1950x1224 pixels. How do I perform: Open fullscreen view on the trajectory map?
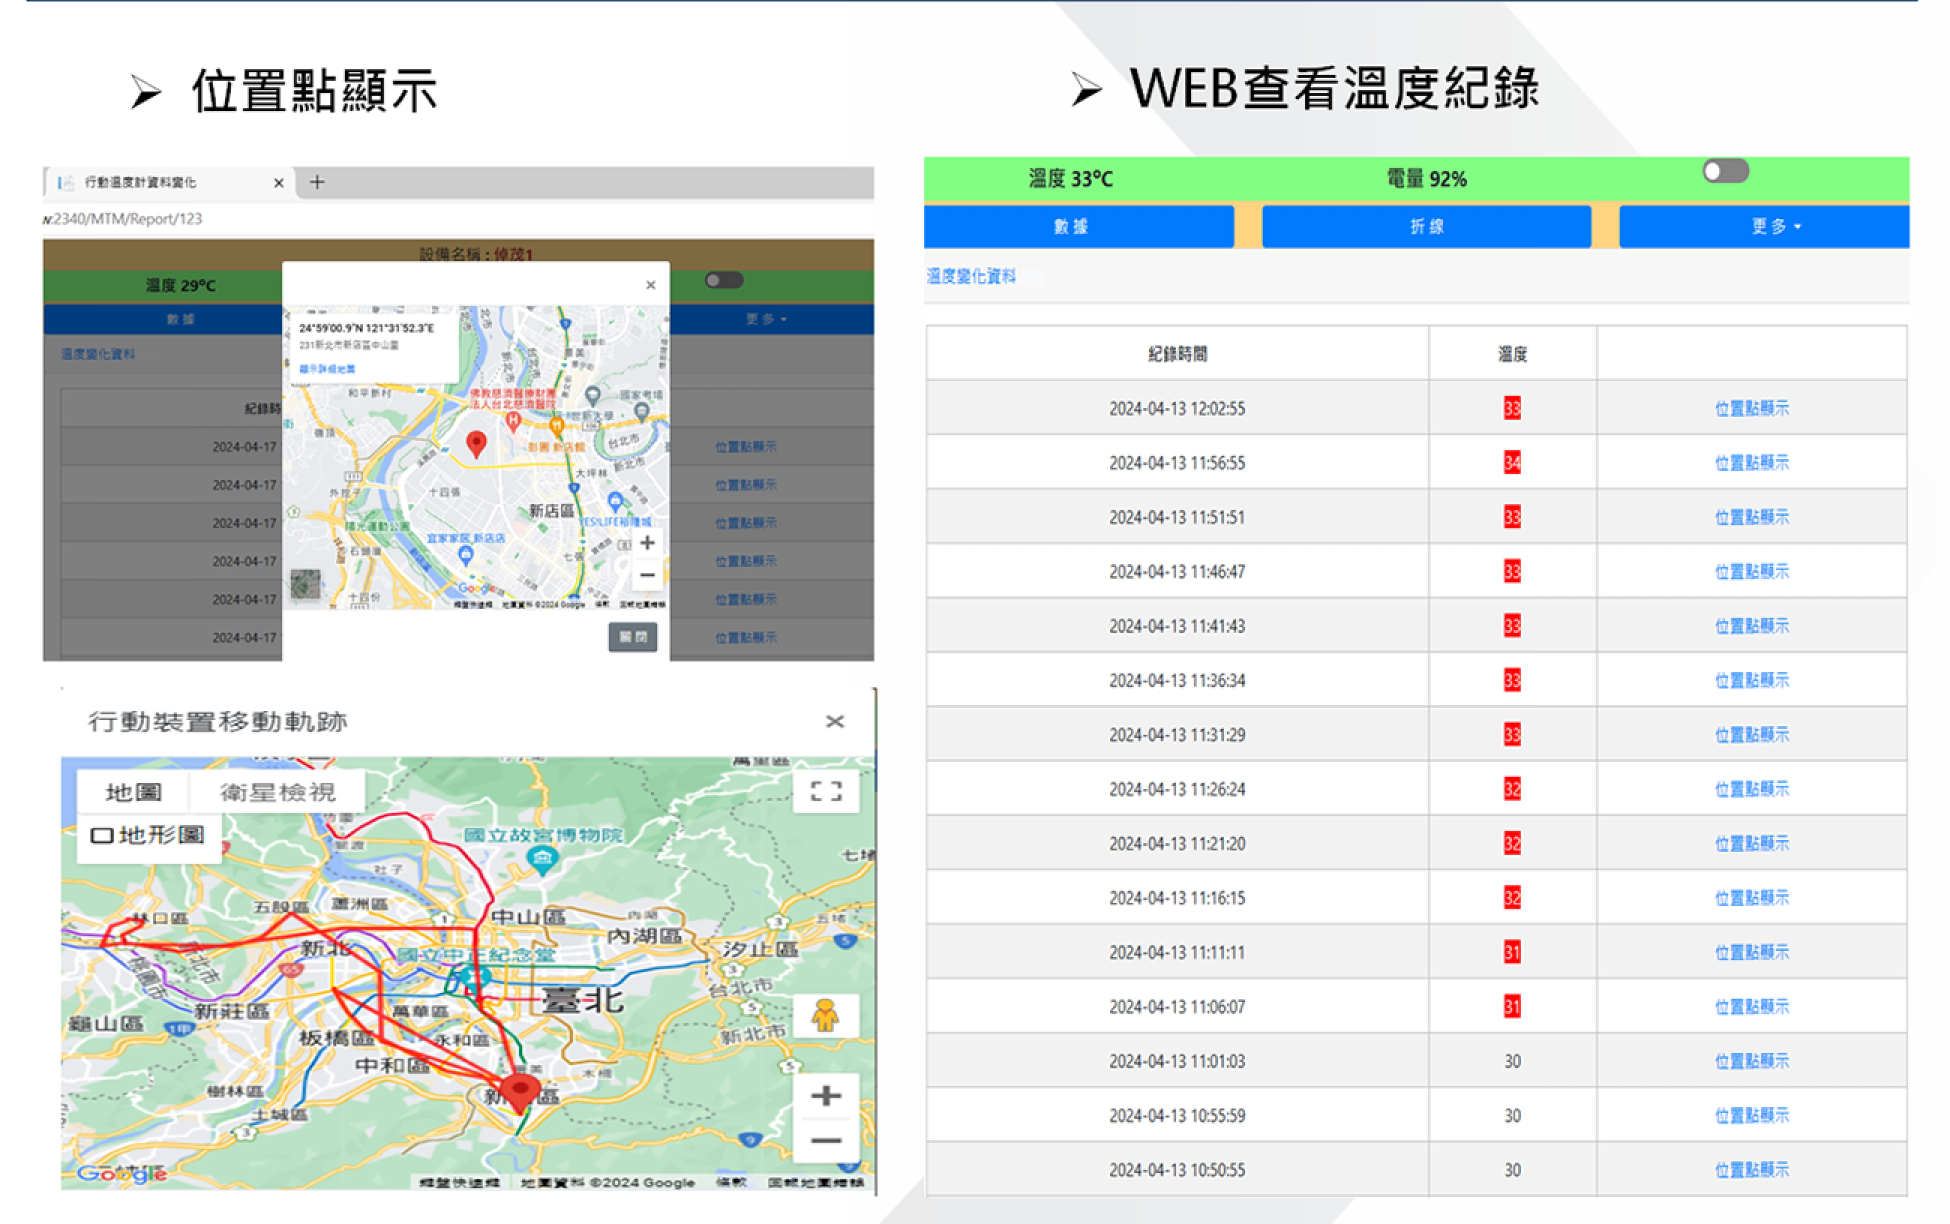pos(825,792)
